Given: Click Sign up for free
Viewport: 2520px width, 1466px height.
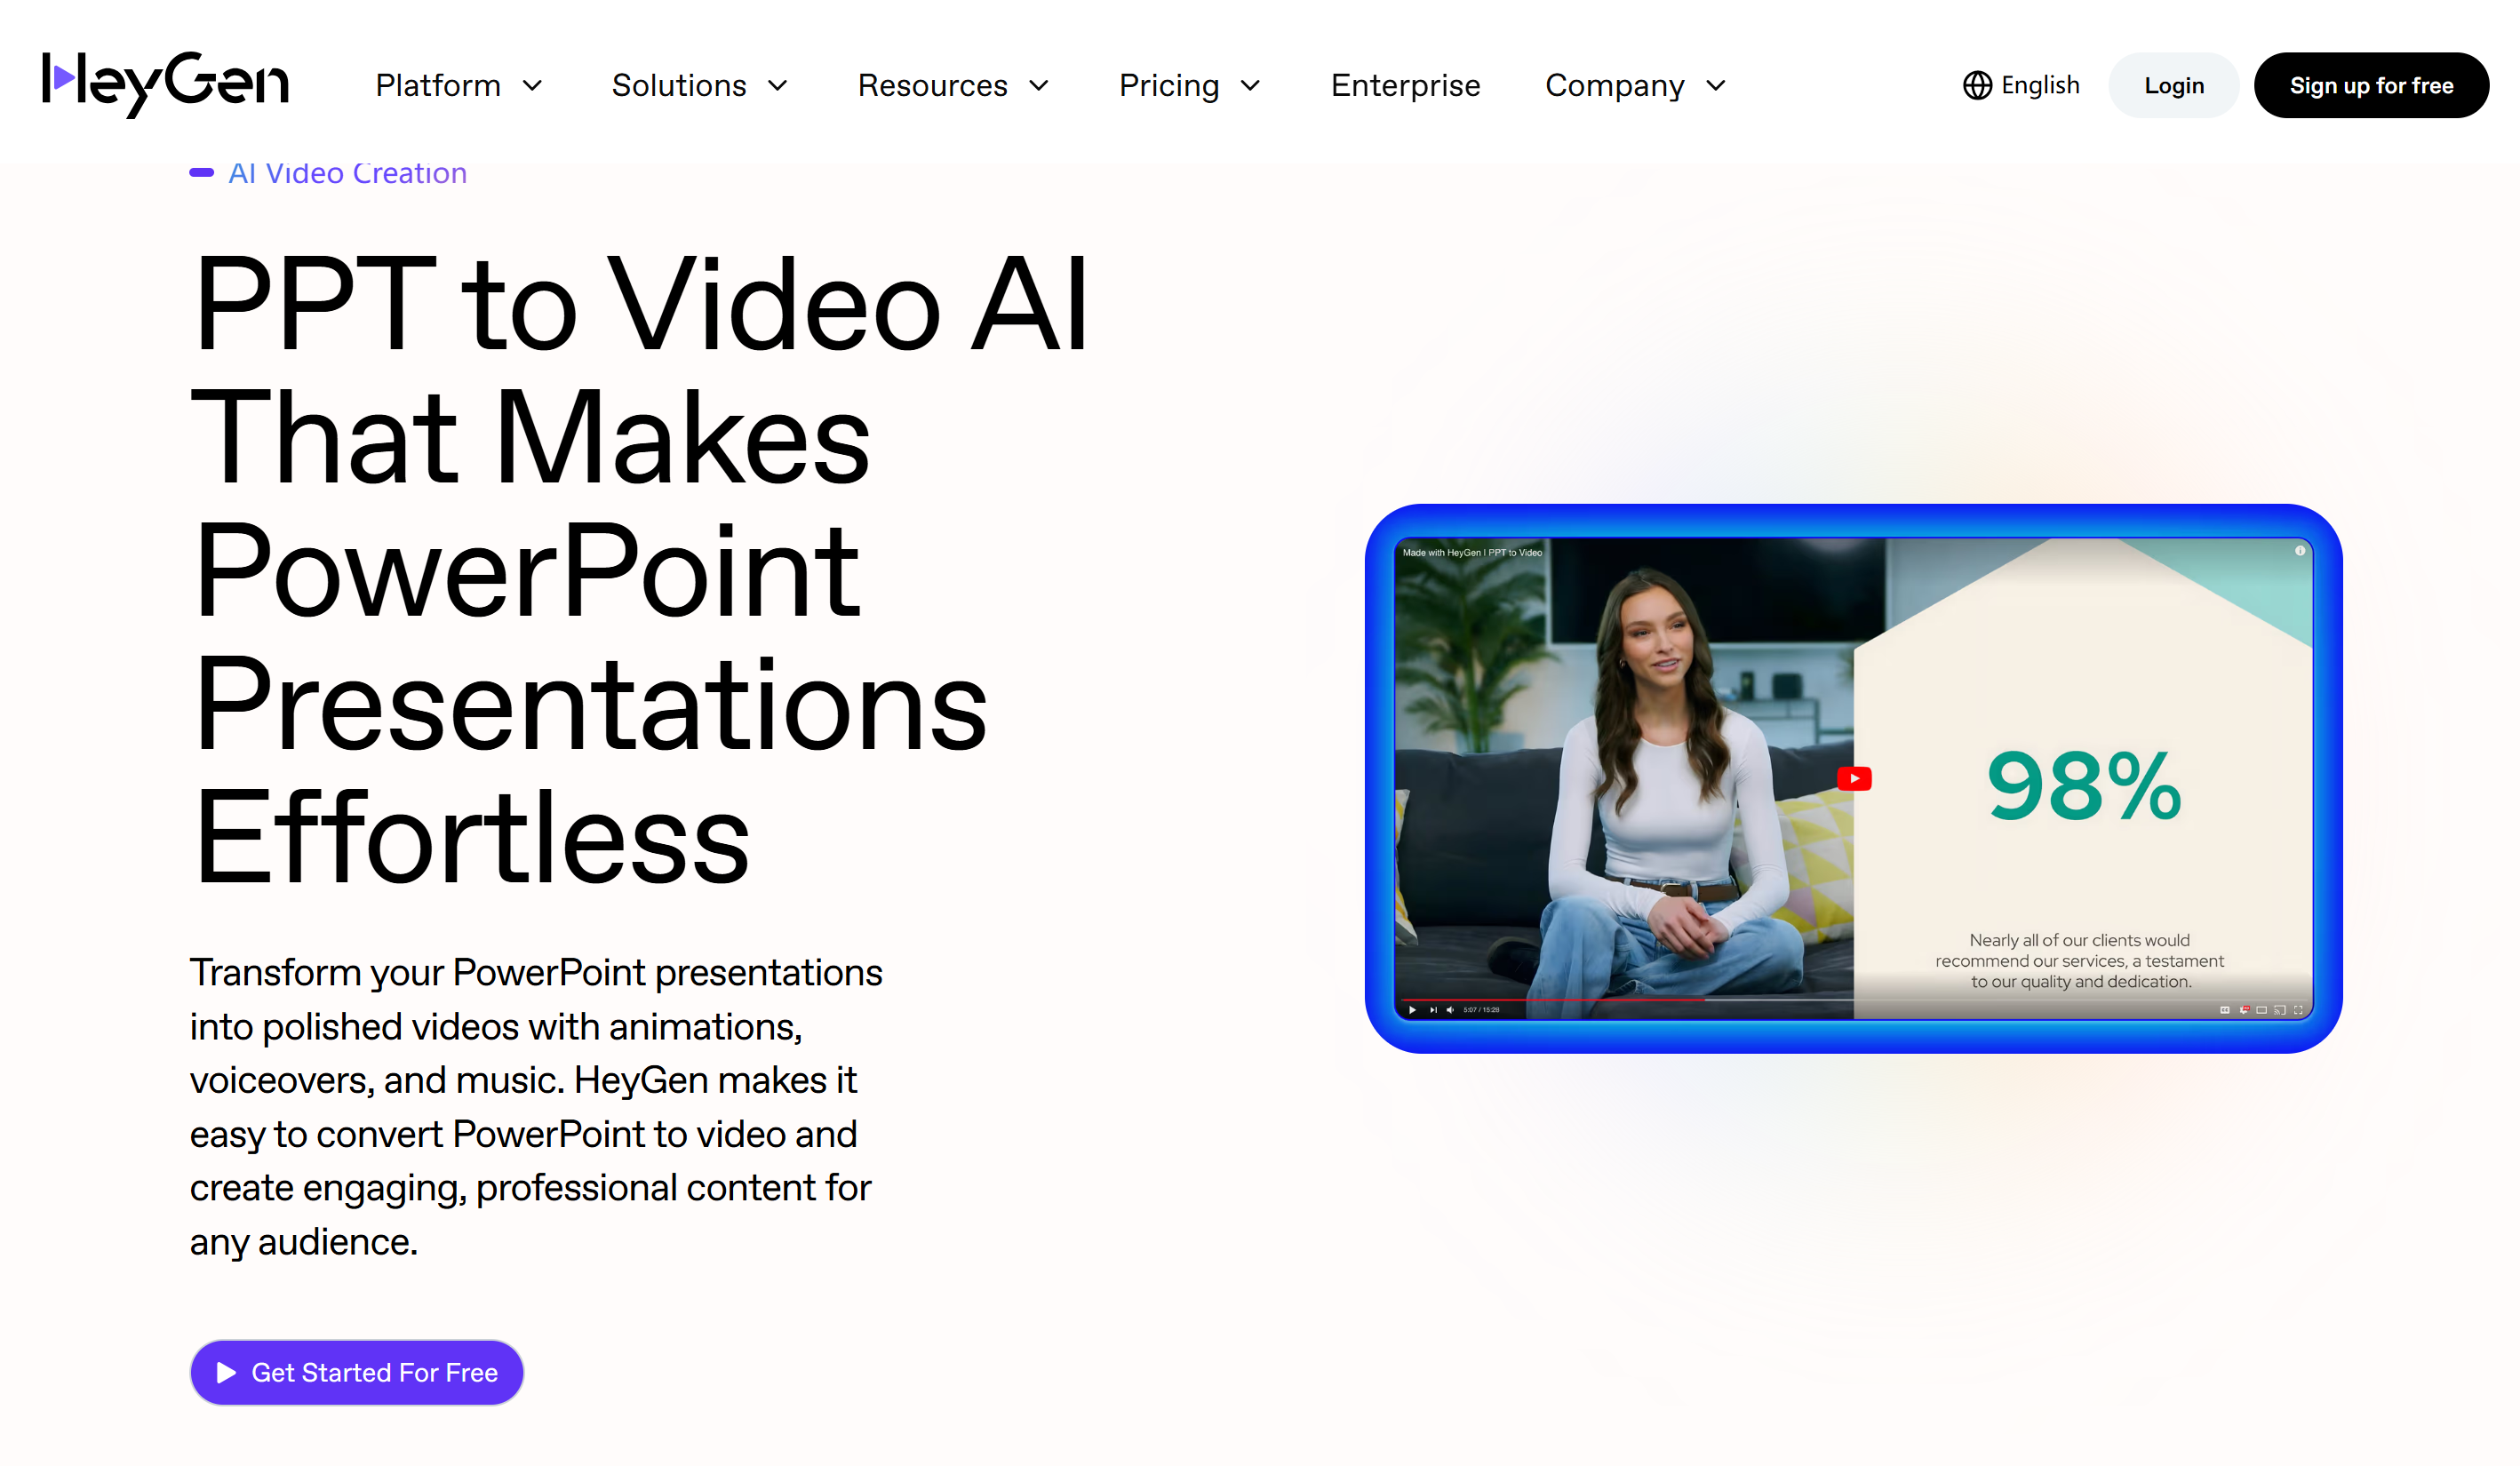Looking at the screenshot, I should tap(2371, 85).
